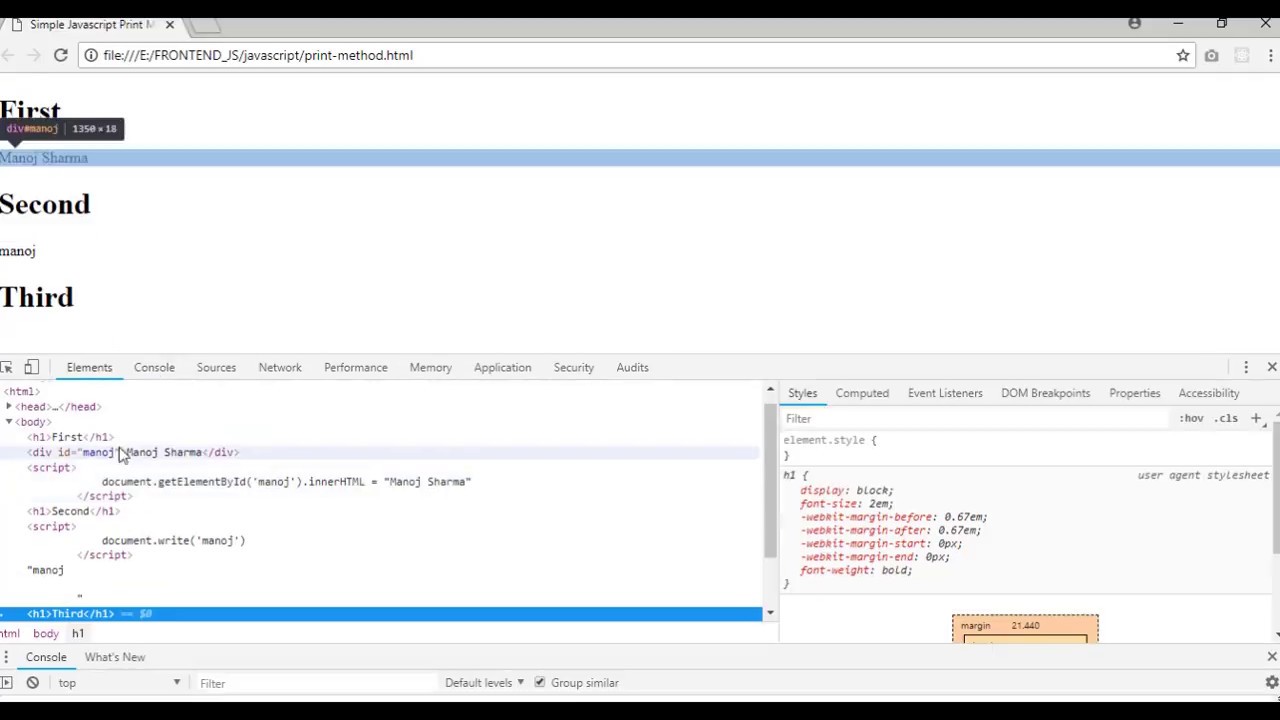Switch to the Console tab in main toolbar

pos(154,367)
